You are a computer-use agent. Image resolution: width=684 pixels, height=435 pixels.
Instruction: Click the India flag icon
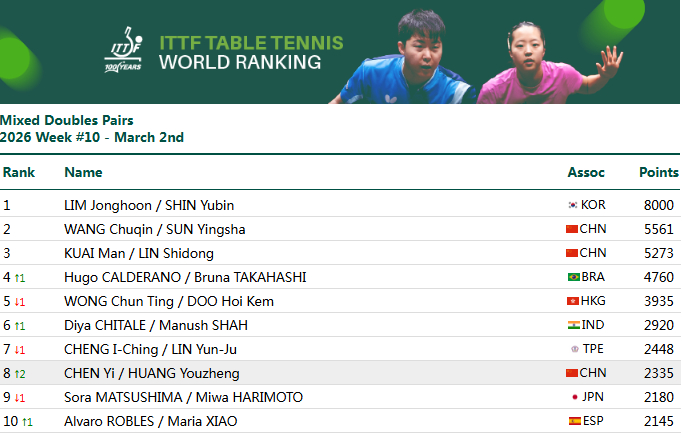(x=573, y=325)
